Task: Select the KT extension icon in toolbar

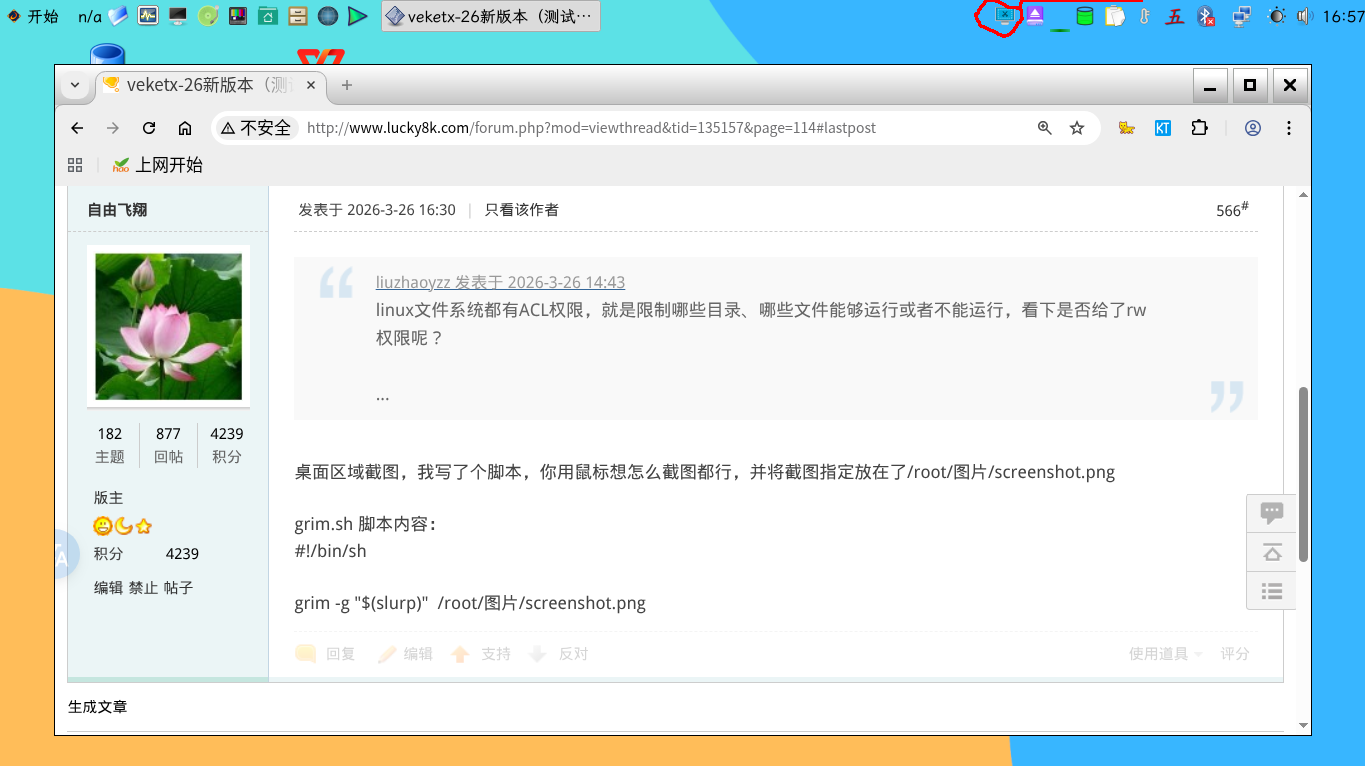Action: tap(1162, 127)
